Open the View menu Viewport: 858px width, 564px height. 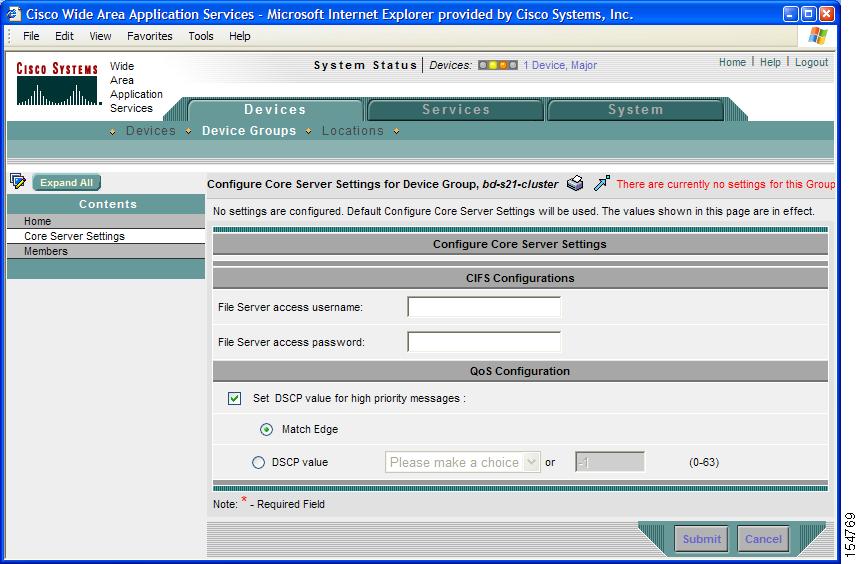[x=100, y=36]
